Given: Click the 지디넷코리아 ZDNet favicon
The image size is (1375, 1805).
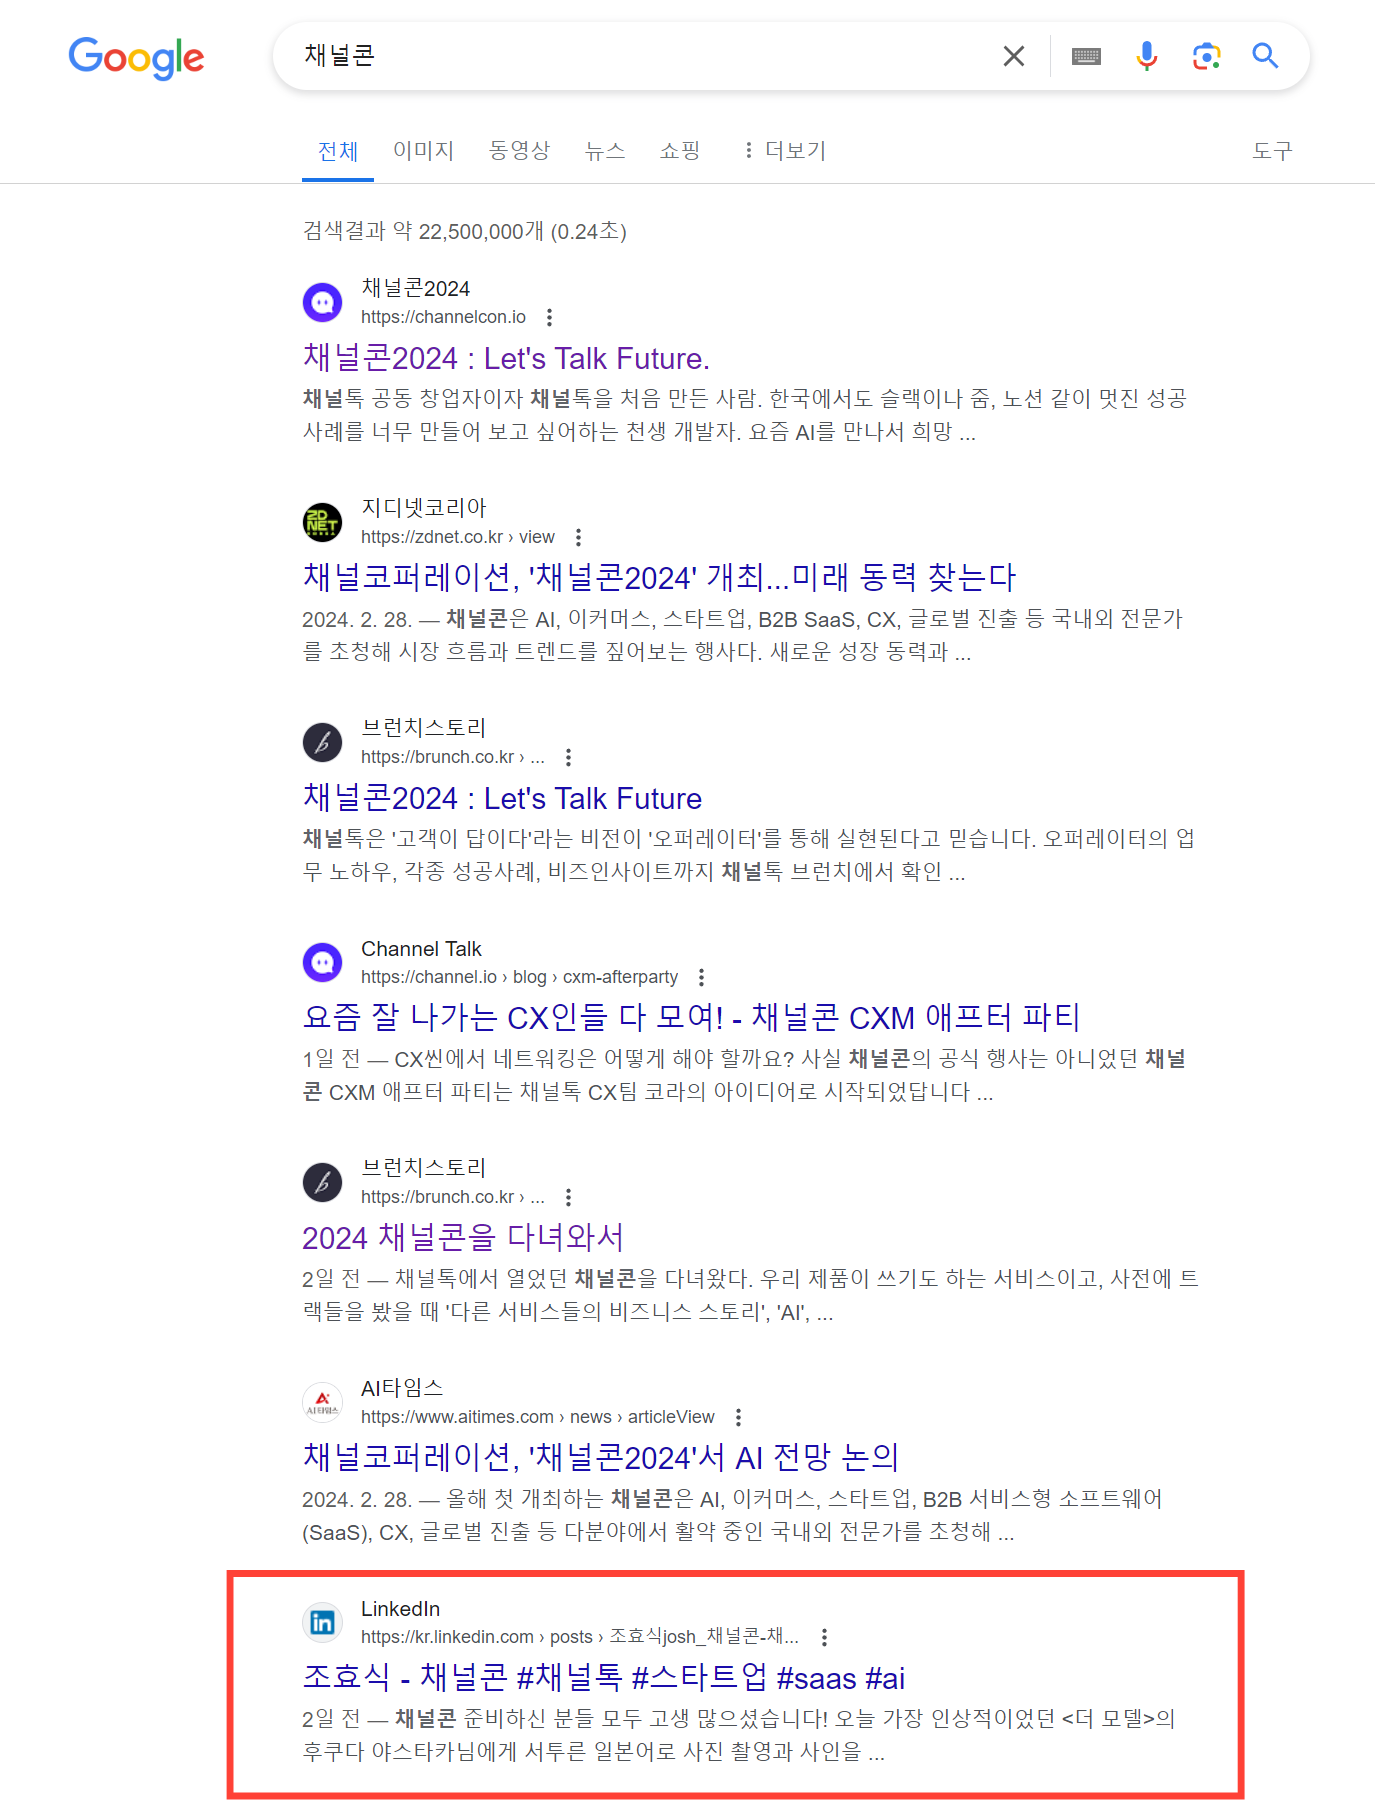Looking at the screenshot, I should tap(322, 522).
